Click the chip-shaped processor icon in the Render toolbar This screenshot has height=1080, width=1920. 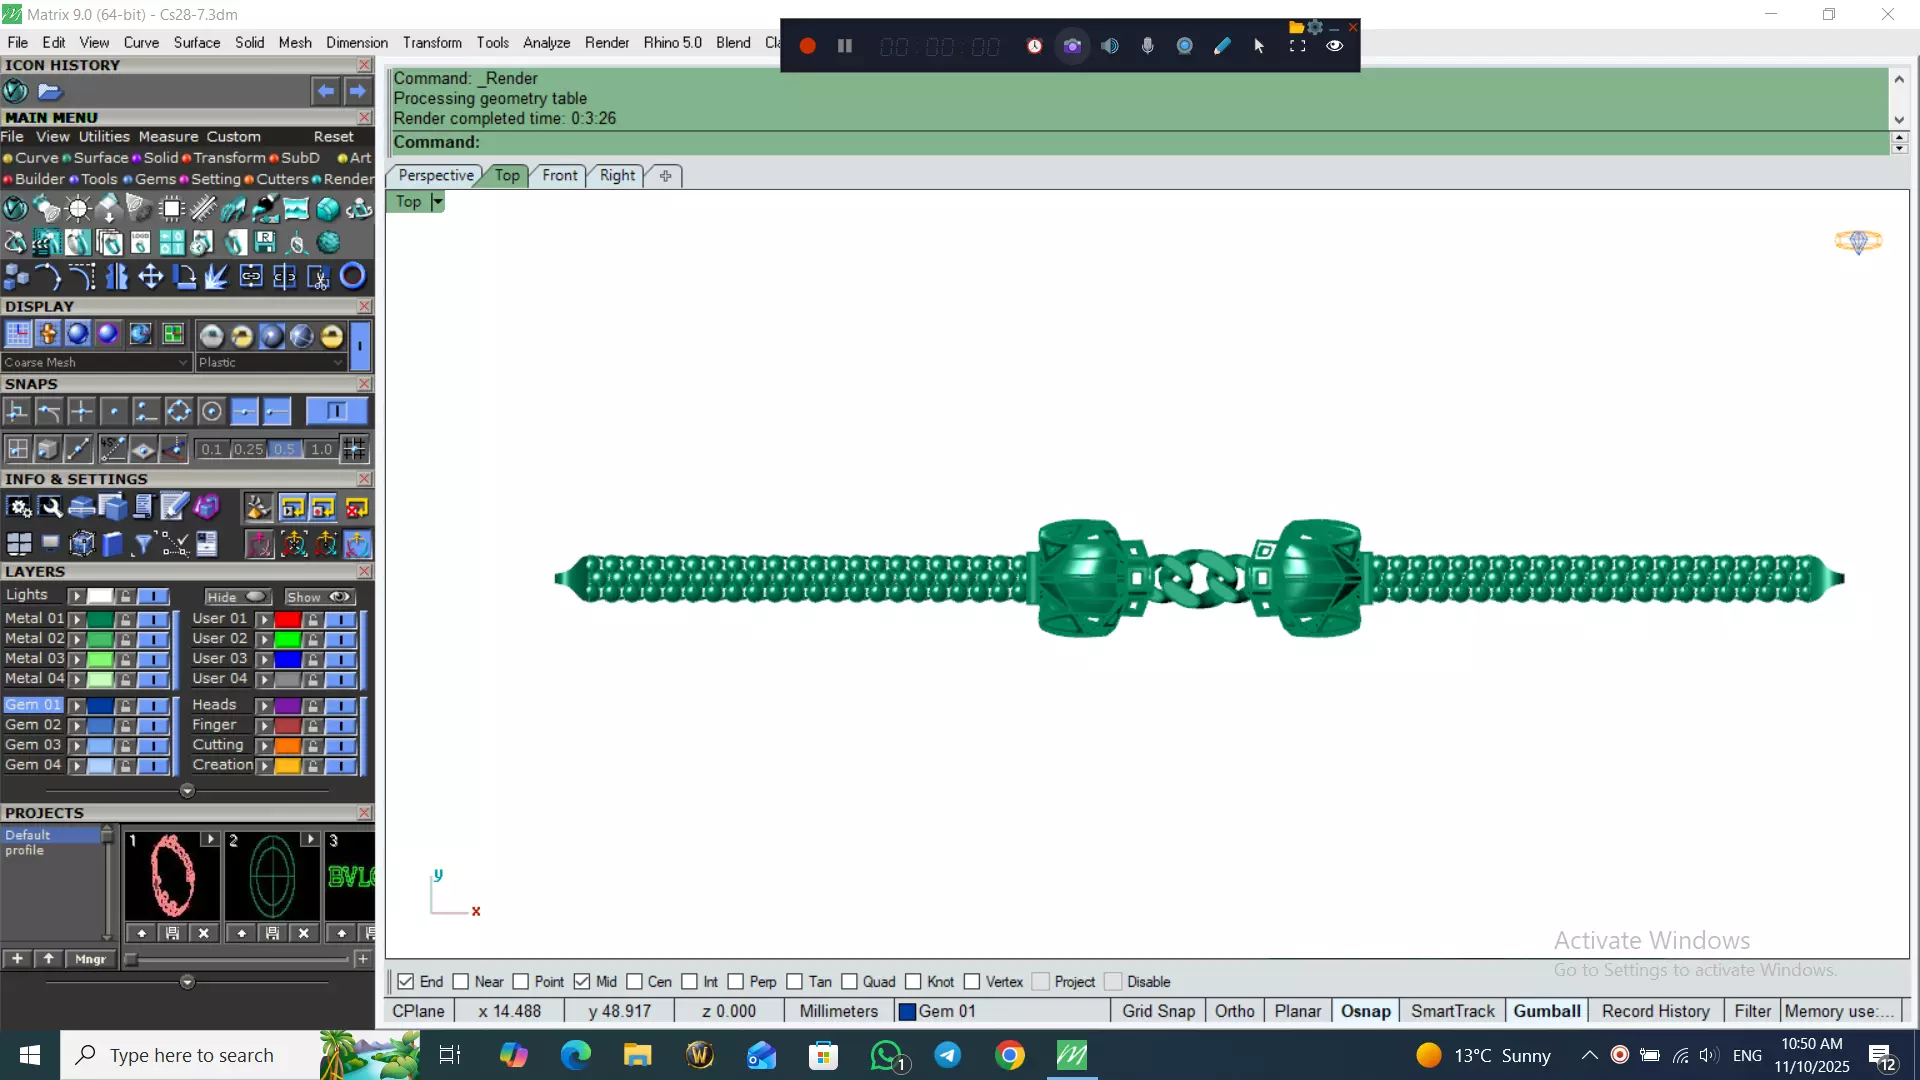tap(171, 209)
